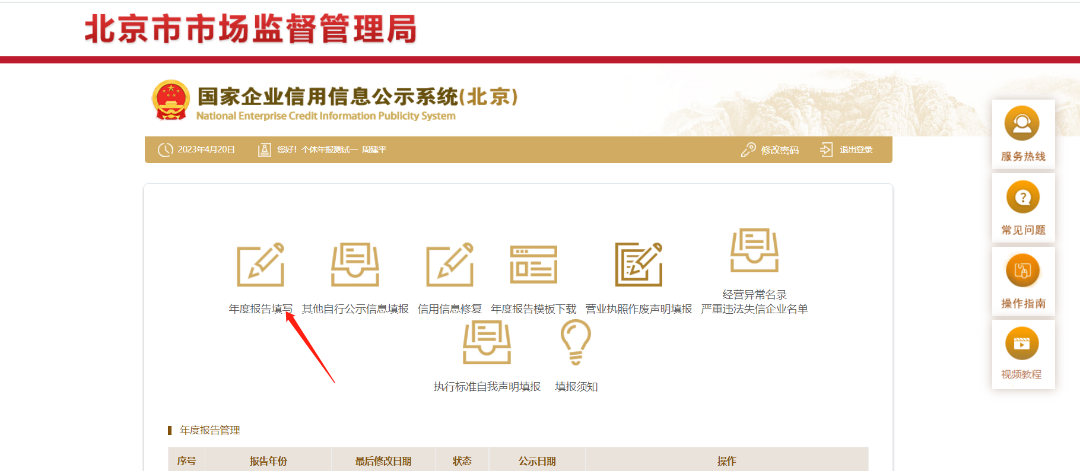
Task: Click the key icon beside 修改密码
Action: [x=748, y=149]
